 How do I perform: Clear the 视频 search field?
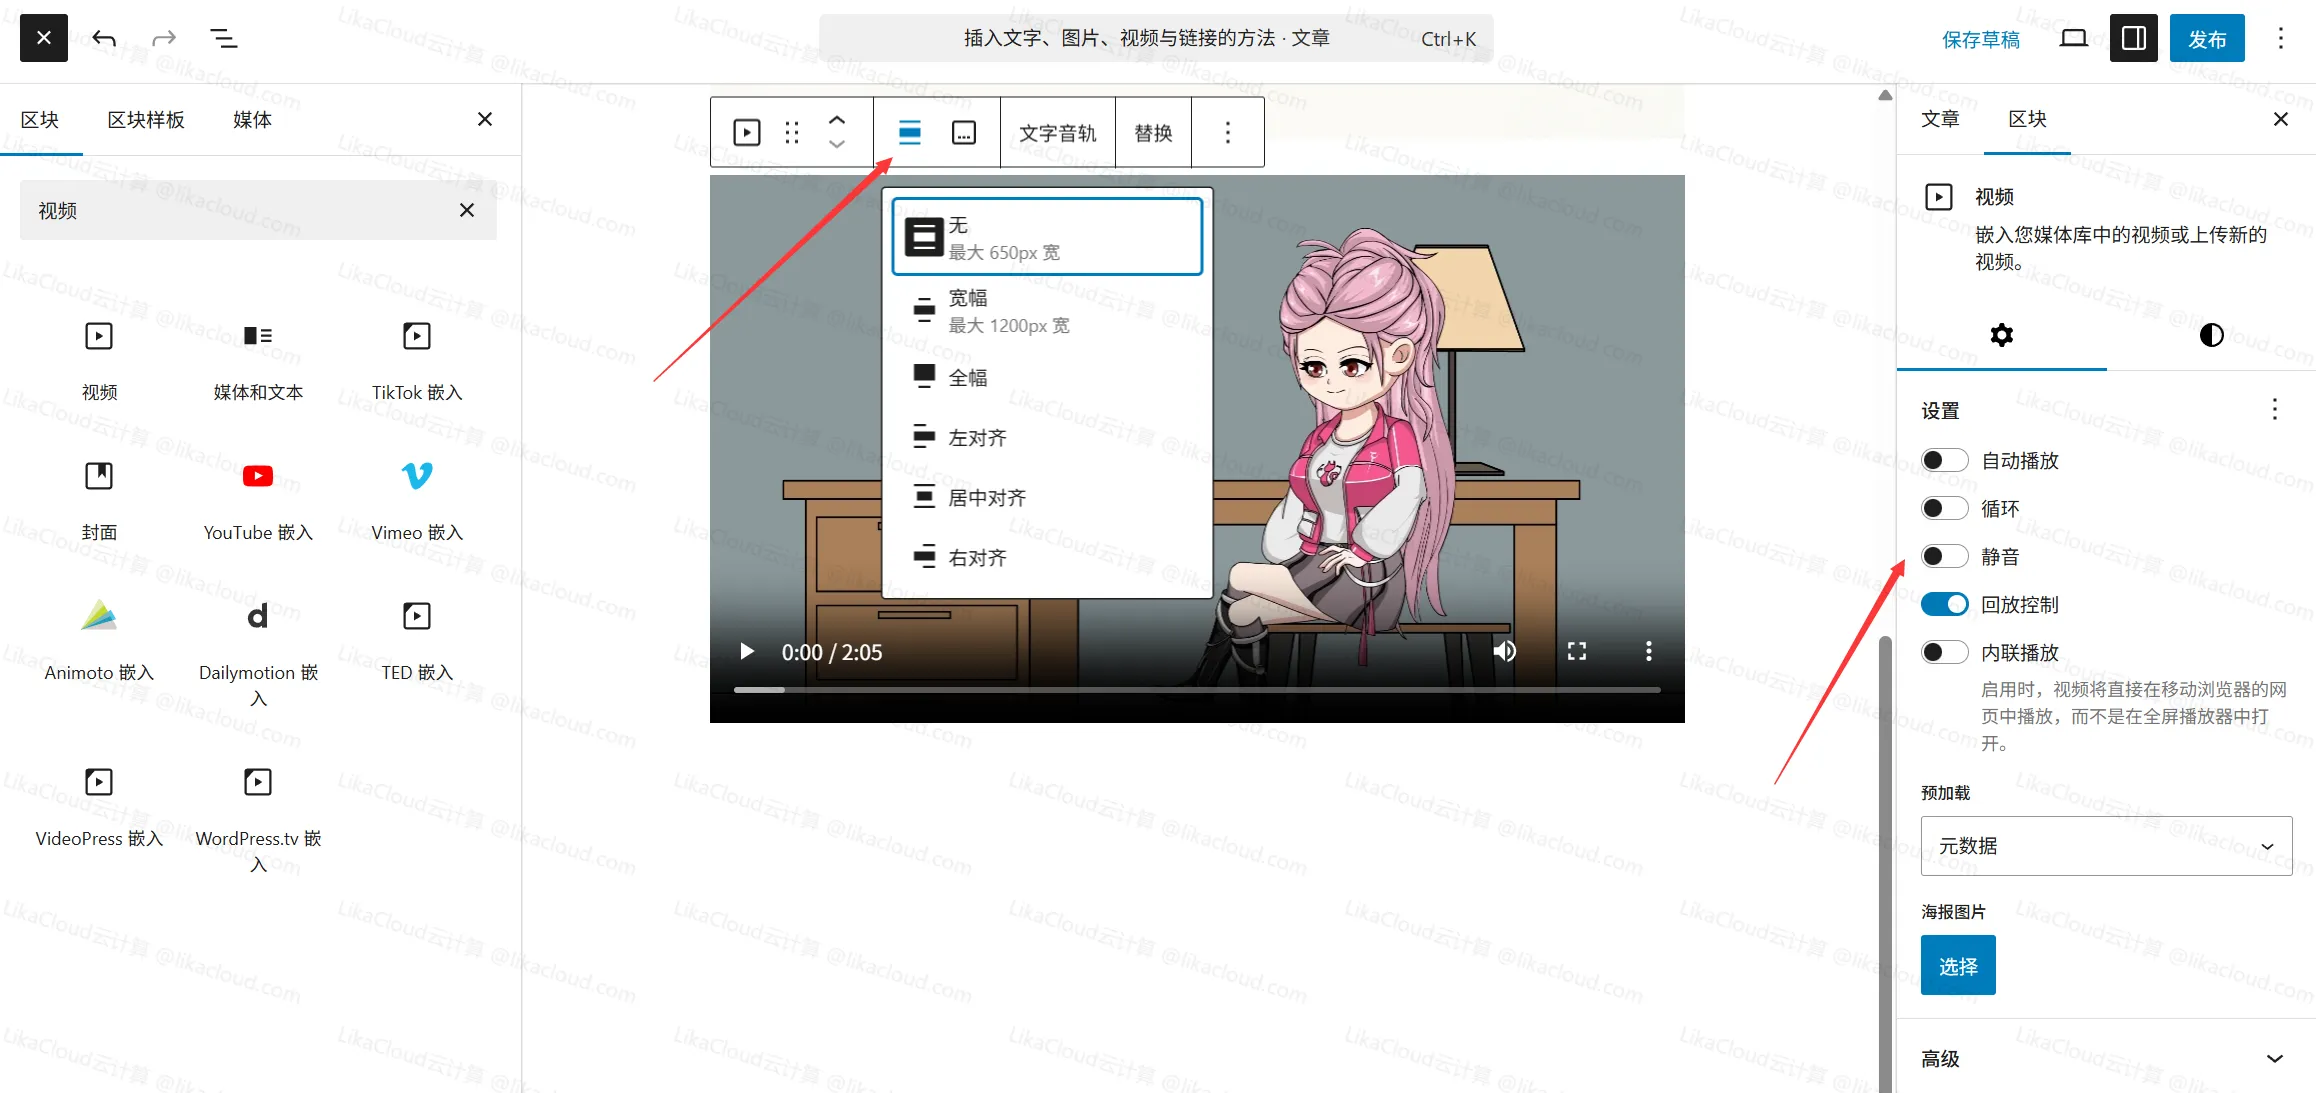(466, 210)
